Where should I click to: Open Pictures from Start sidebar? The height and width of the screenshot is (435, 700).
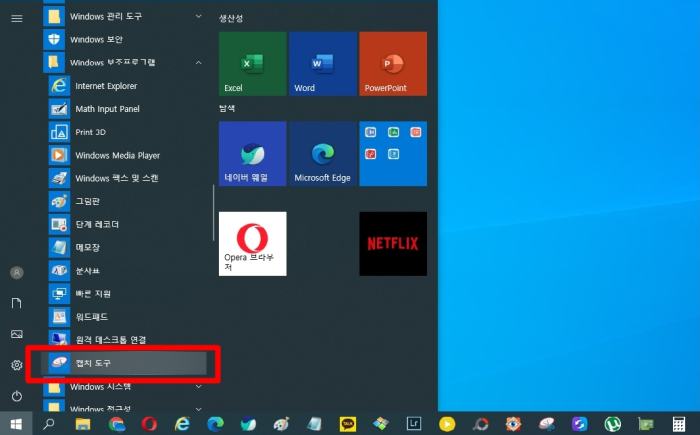pyautogui.click(x=17, y=334)
